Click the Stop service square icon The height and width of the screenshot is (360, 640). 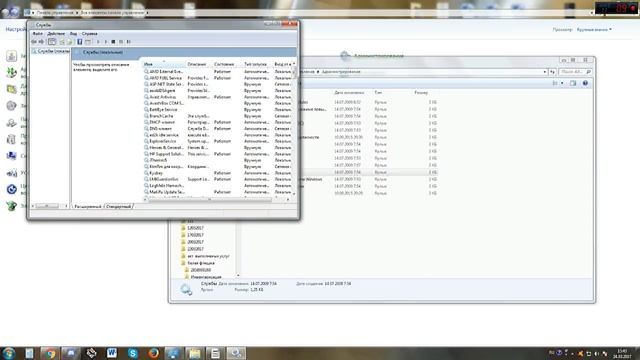tap(113, 42)
